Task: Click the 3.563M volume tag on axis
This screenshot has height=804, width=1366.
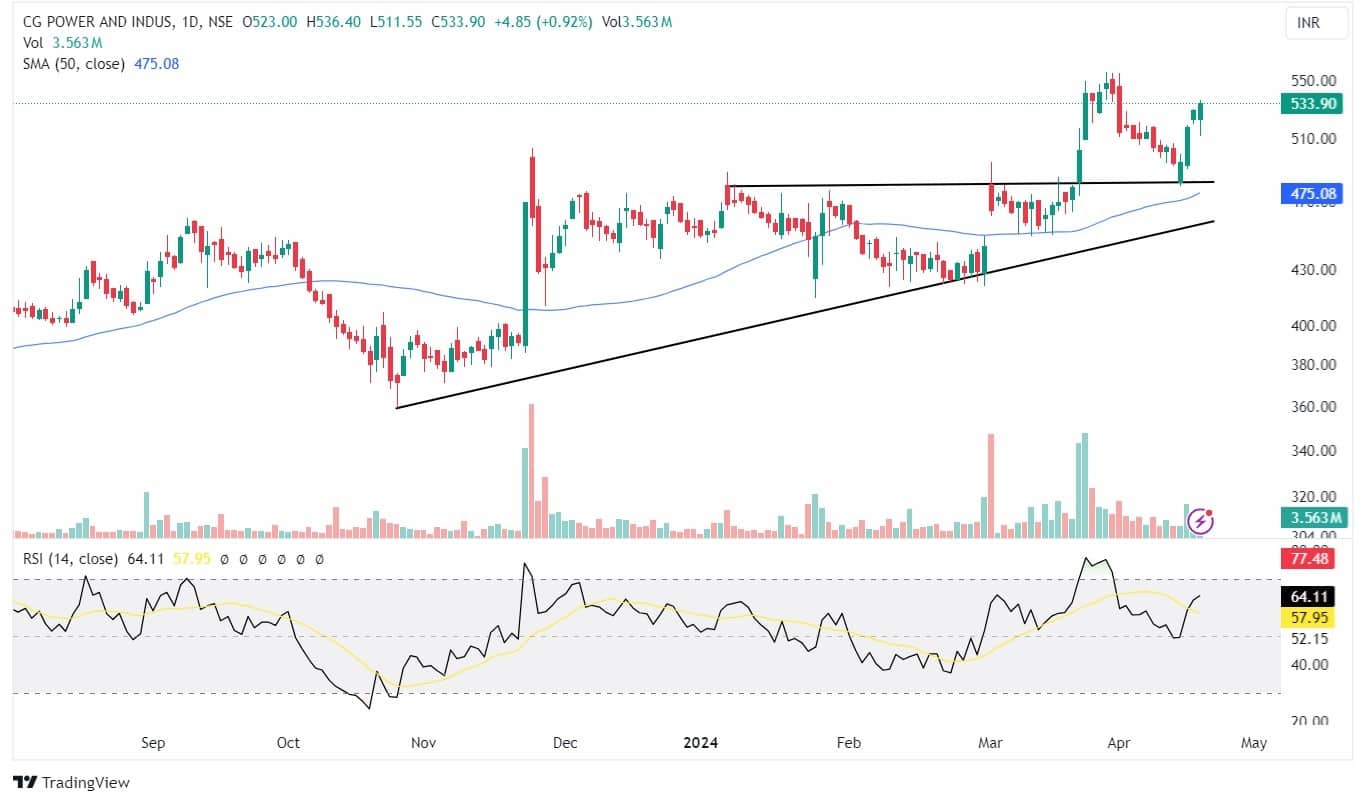Action: tap(1311, 518)
